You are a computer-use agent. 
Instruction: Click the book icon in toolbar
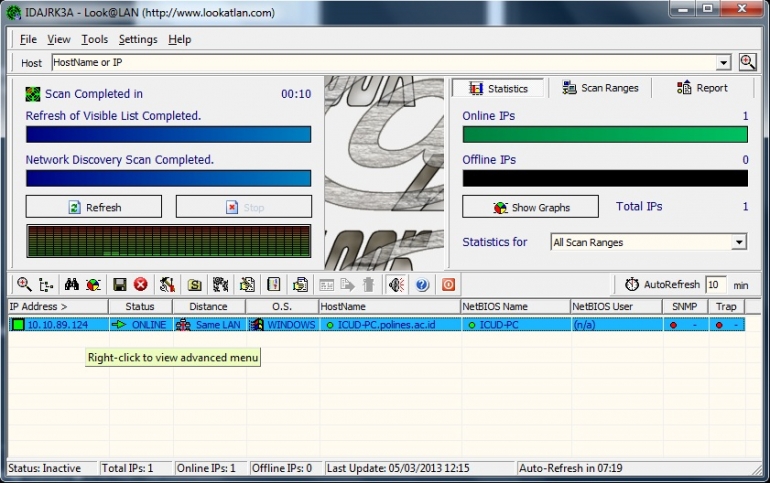click(274, 284)
